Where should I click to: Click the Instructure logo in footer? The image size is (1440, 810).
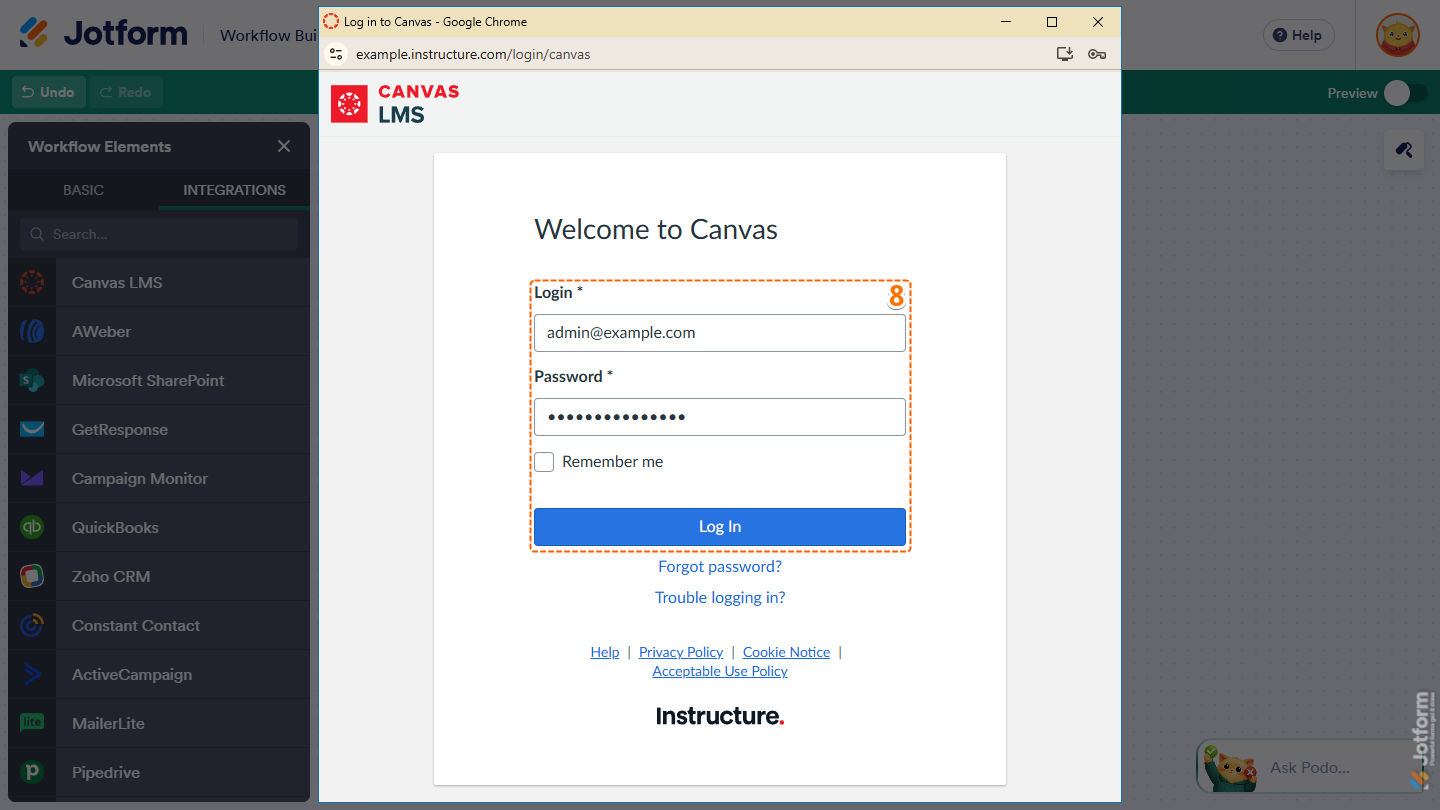click(x=720, y=716)
